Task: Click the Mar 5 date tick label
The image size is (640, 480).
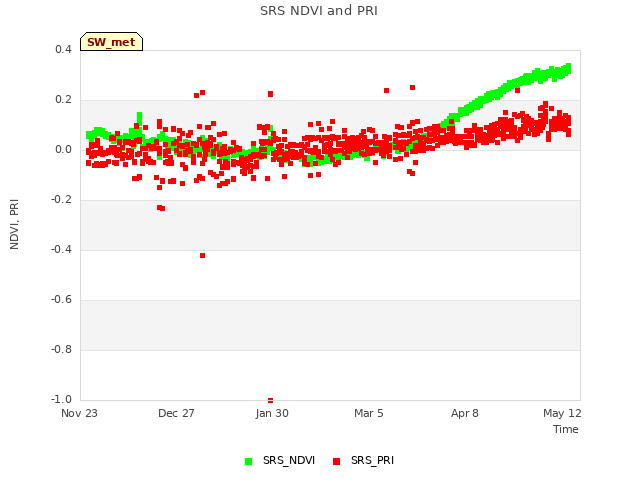Action: click(369, 413)
